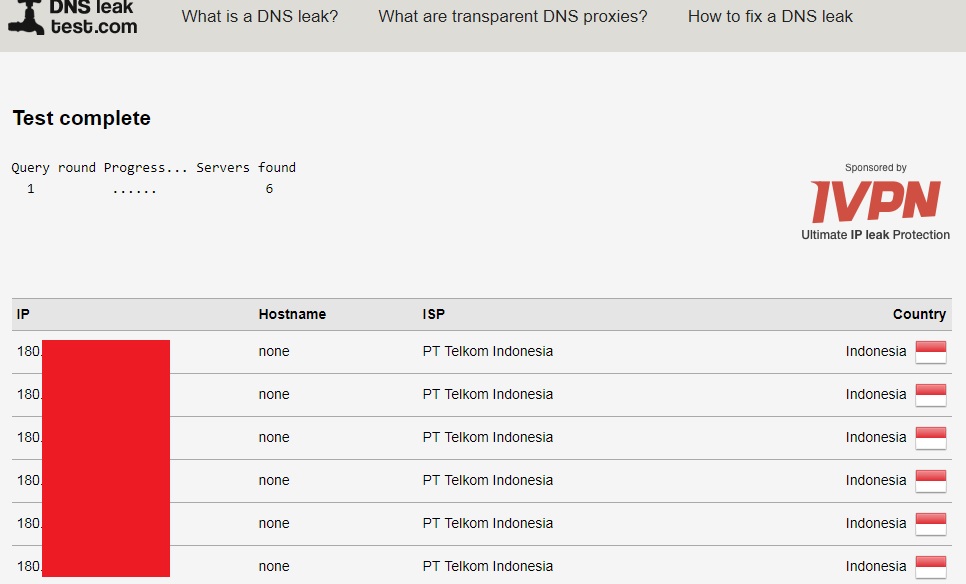Click the Indonesia flag in last row
966x584 pixels.
pyautogui.click(x=930, y=566)
